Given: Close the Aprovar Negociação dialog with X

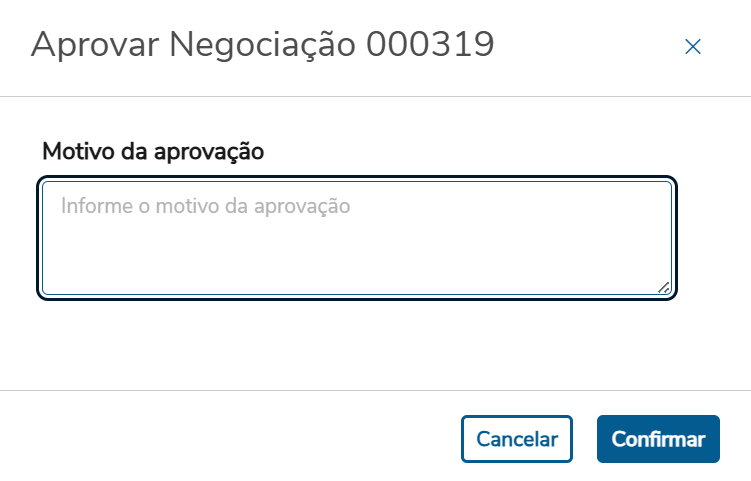Looking at the screenshot, I should coord(693,46).
